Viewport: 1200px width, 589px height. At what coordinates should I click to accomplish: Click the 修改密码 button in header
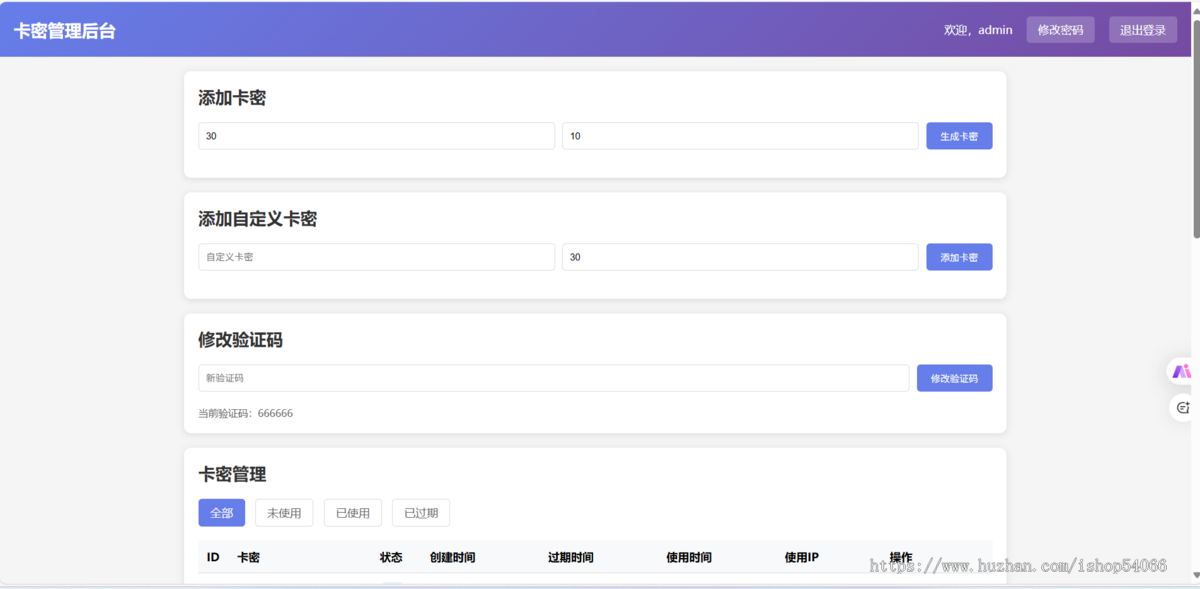[1060, 30]
